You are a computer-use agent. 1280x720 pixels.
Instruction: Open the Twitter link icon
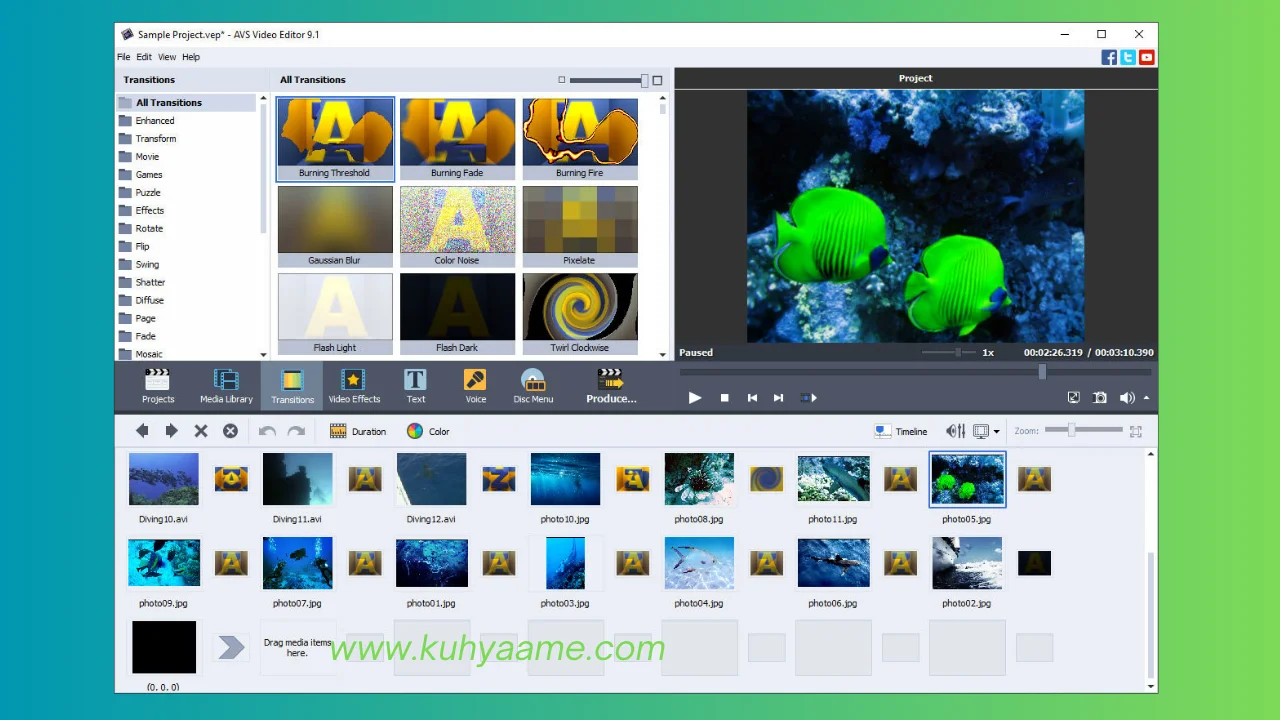tap(1128, 58)
